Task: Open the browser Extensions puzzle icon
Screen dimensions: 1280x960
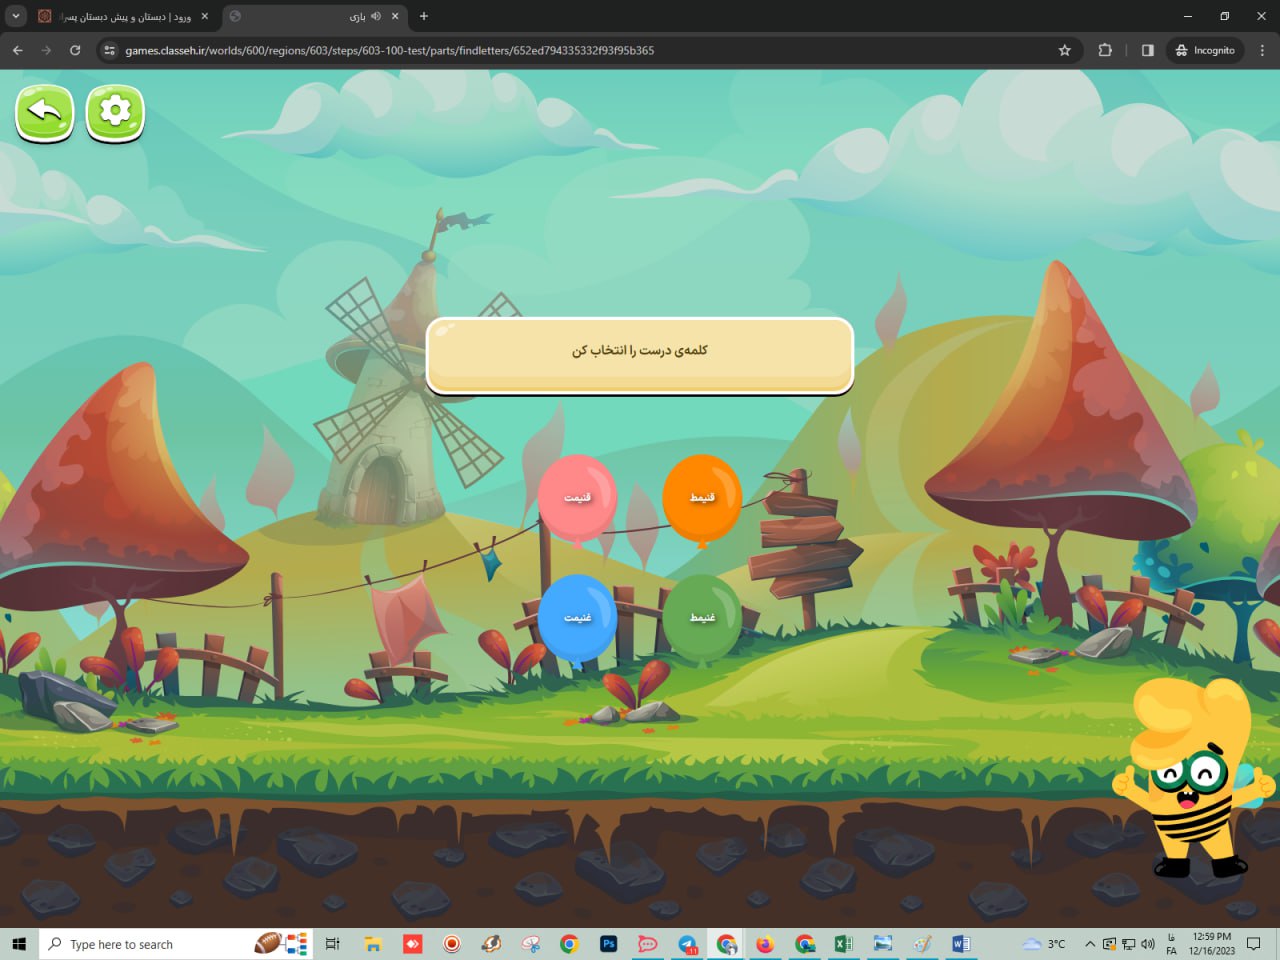Action: coord(1105,50)
